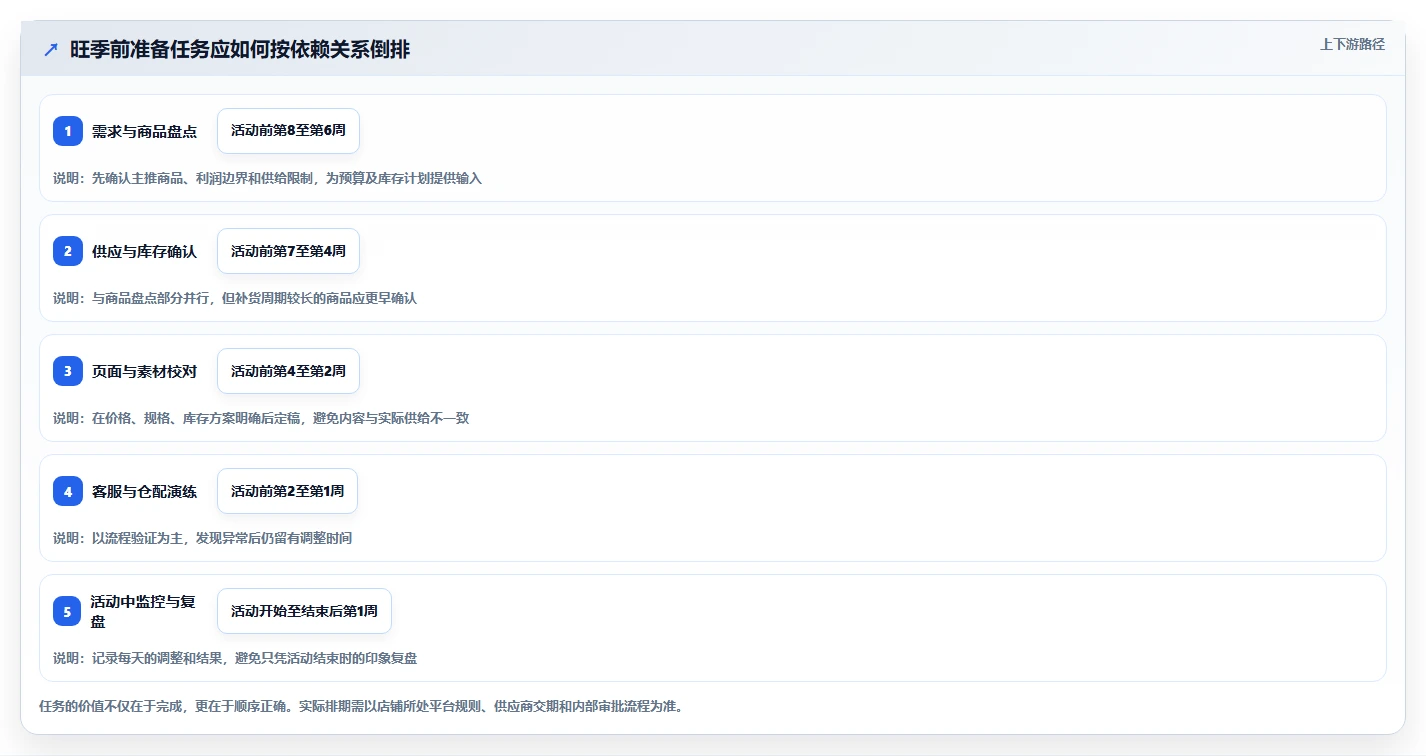
Task: Click the note starting 在价格、规格、库存方案
Action: click(261, 418)
